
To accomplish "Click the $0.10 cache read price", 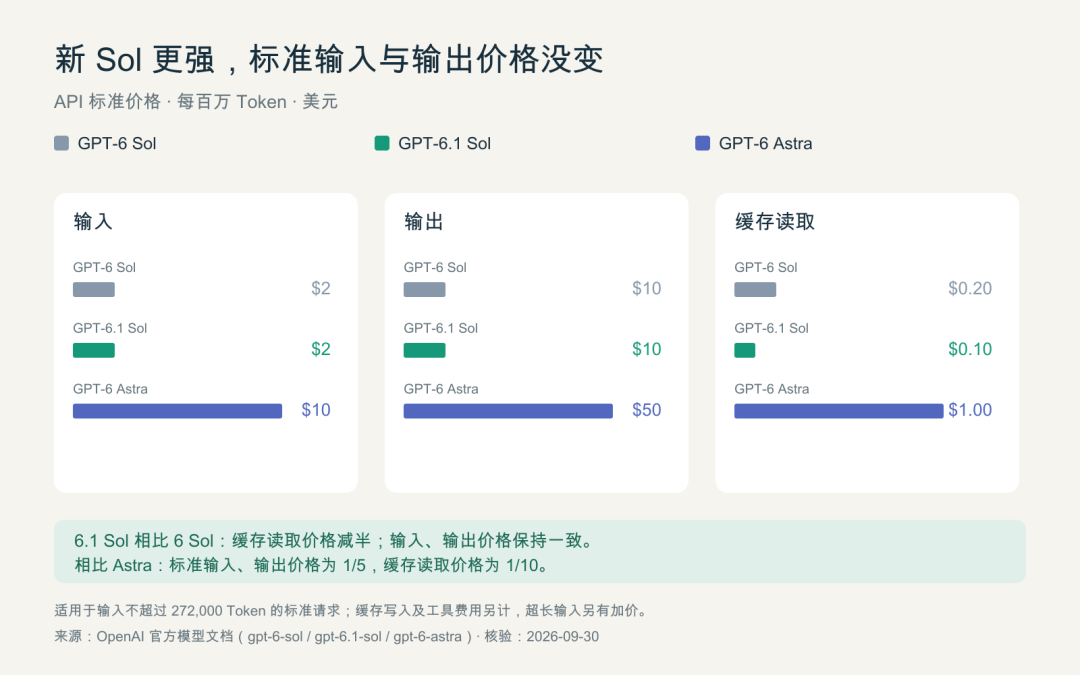I will (x=970, y=349).
